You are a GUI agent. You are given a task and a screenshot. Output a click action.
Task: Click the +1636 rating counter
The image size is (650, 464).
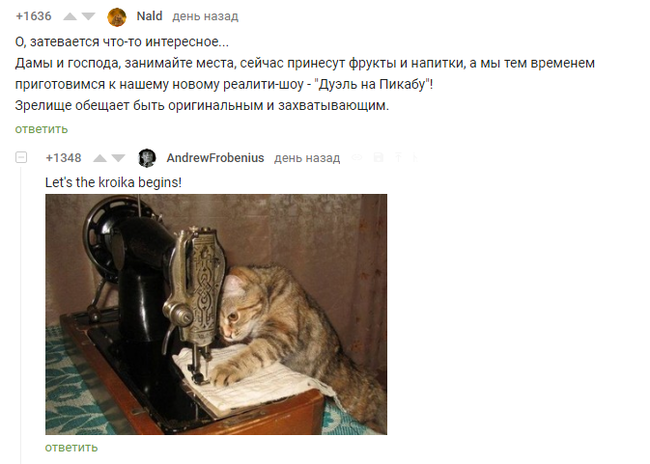click(34, 16)
